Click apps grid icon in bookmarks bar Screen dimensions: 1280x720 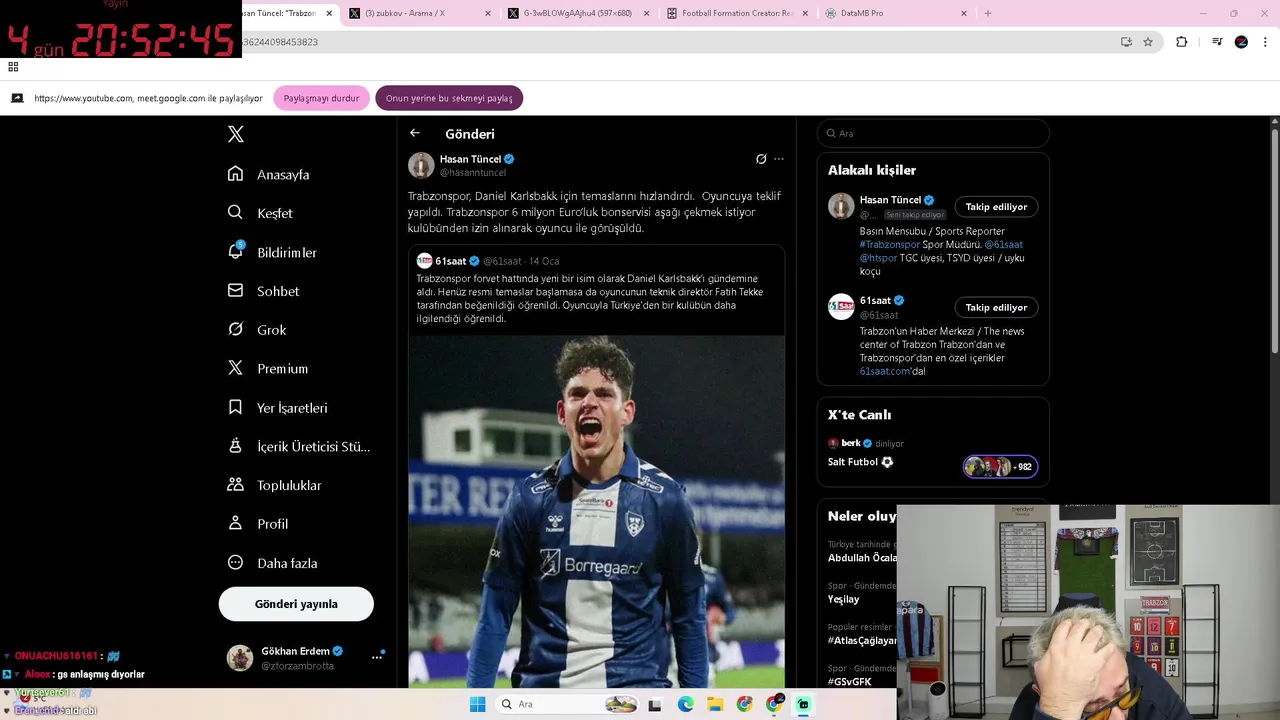[13, 67]
